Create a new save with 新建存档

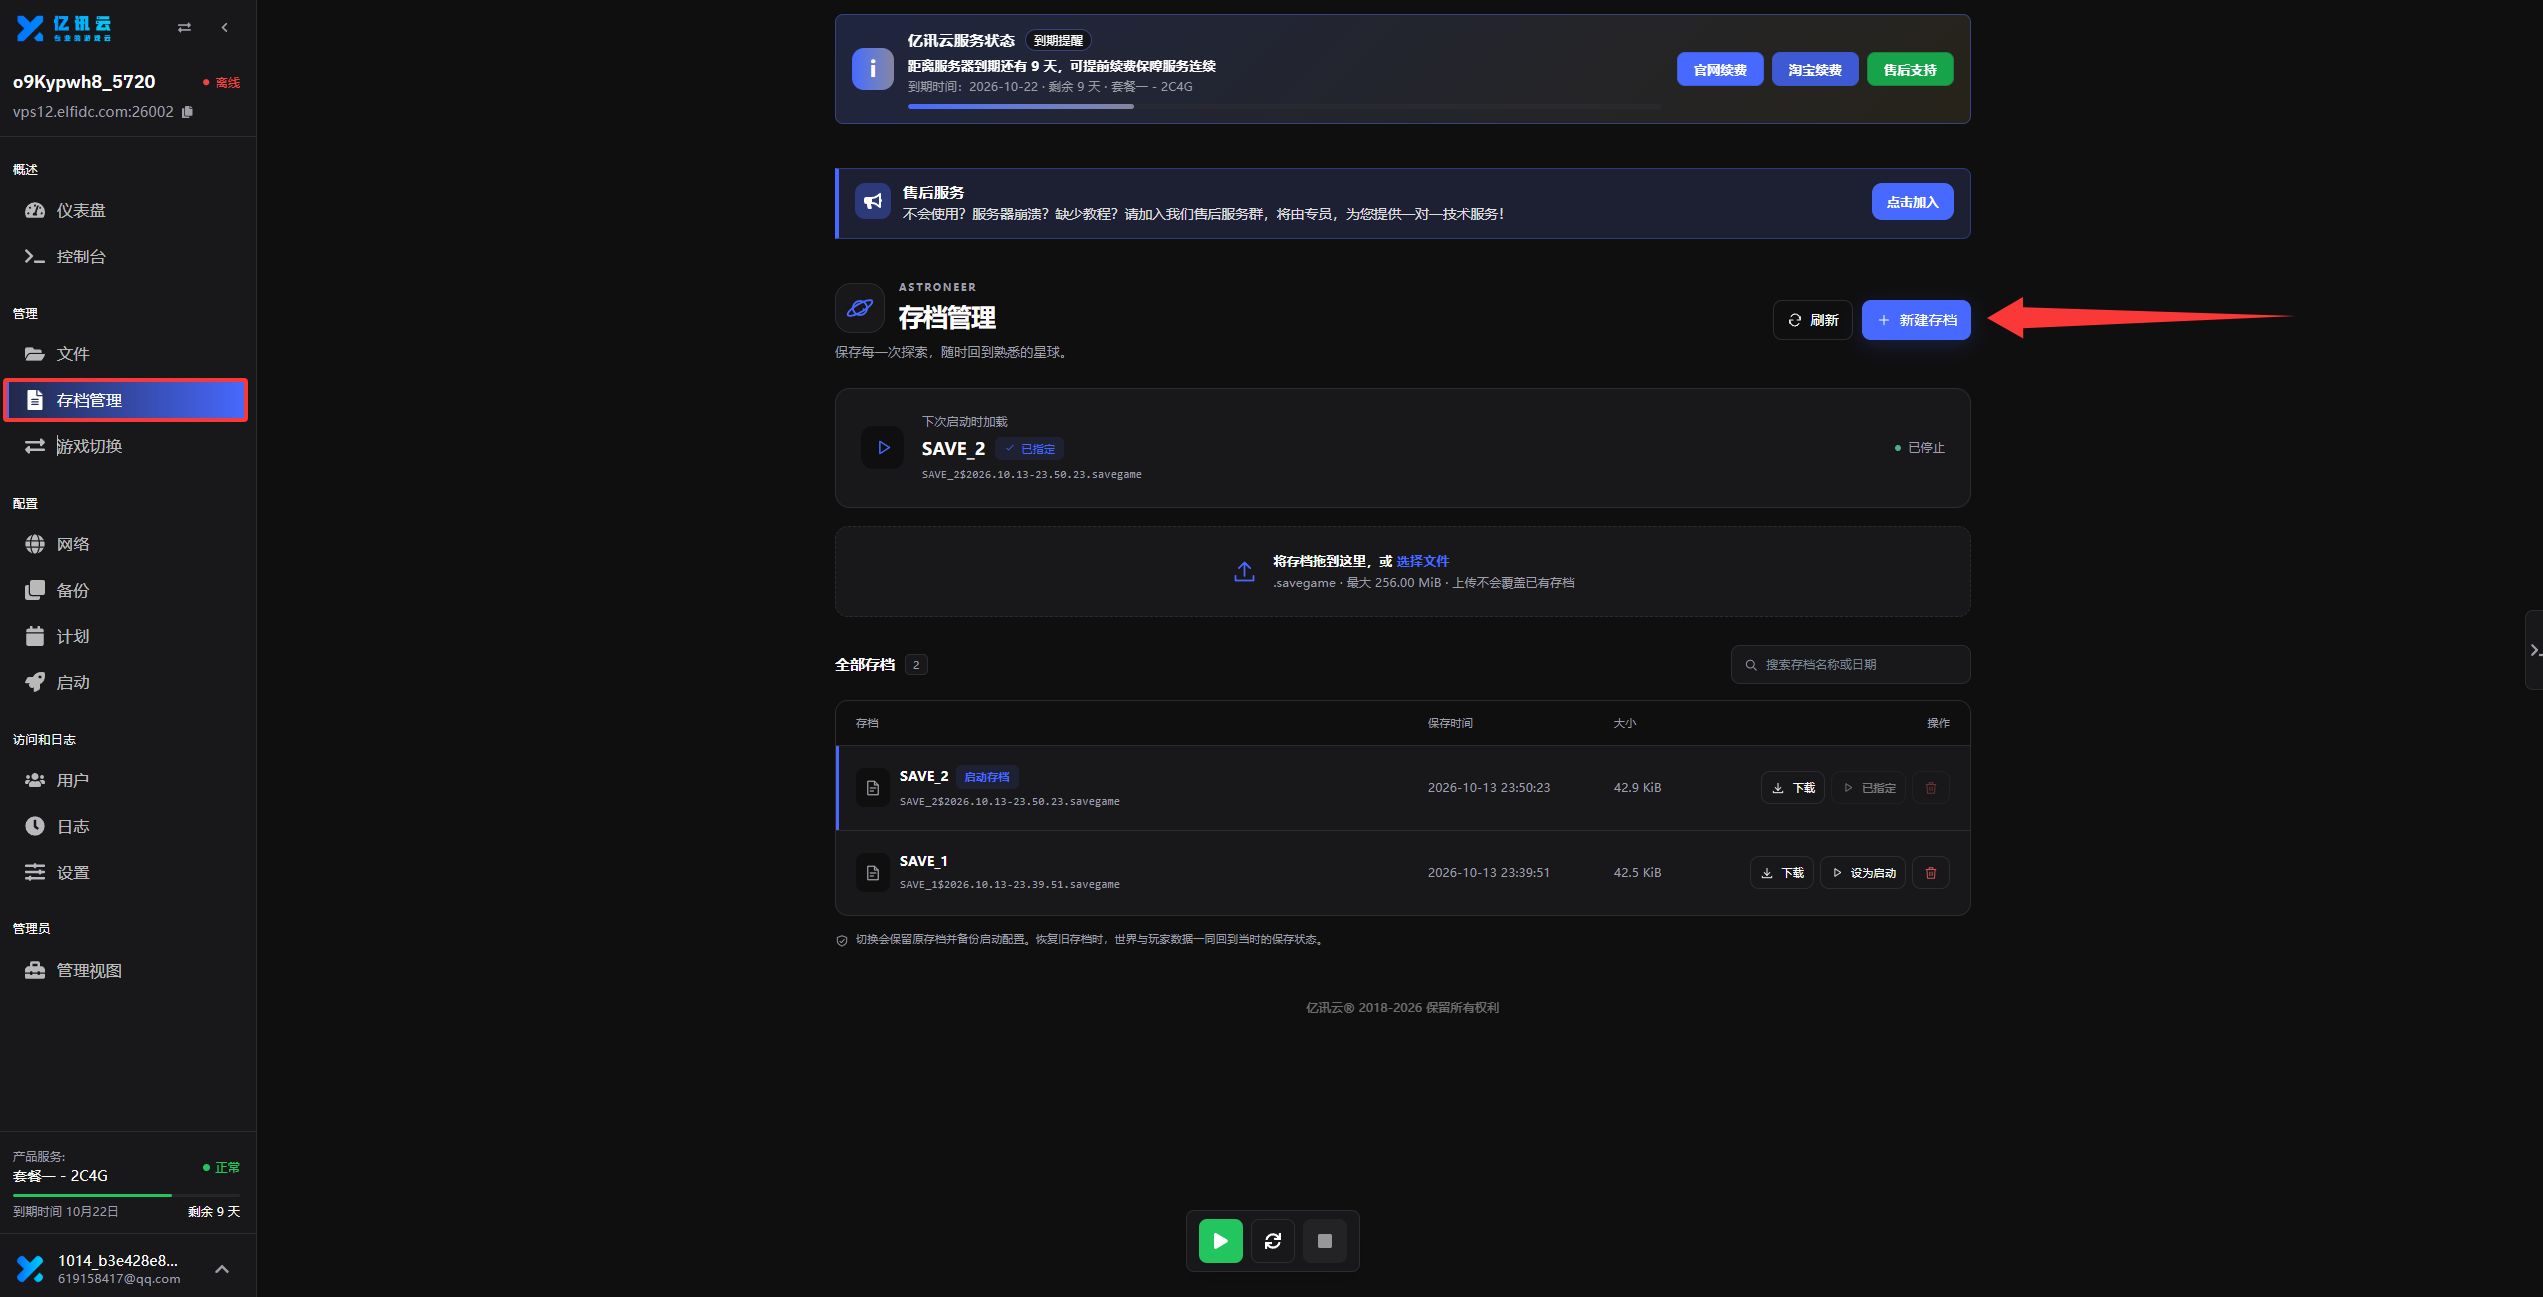1916,320
